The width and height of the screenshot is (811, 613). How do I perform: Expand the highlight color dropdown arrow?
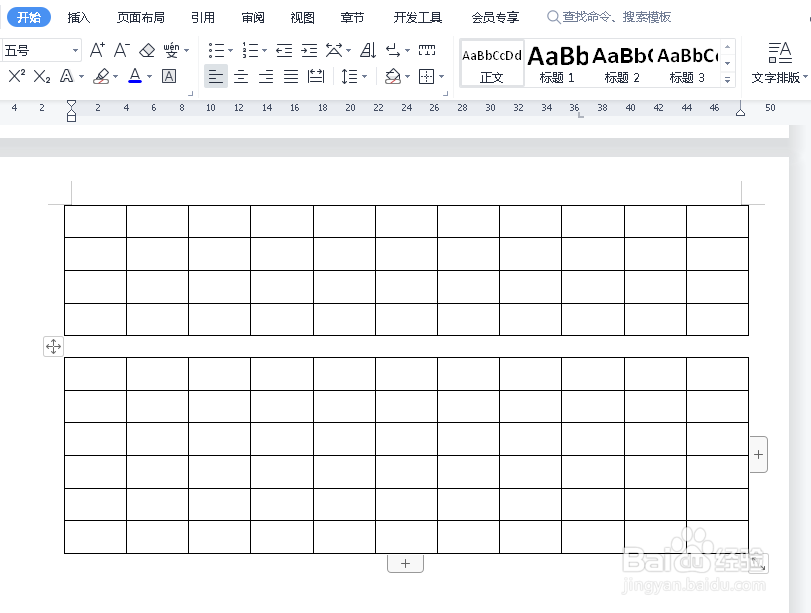tap(116, 77)
